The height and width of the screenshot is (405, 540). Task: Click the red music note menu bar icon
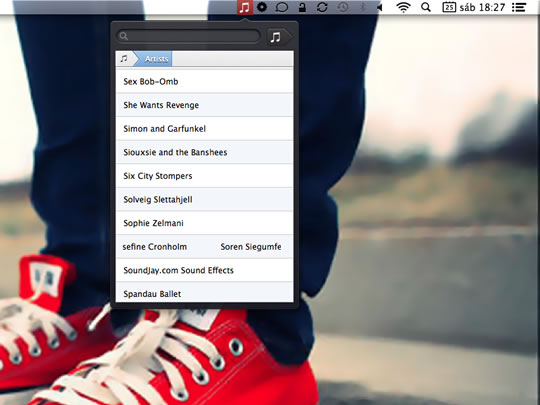pyautogui.click(x=245, y=7)
